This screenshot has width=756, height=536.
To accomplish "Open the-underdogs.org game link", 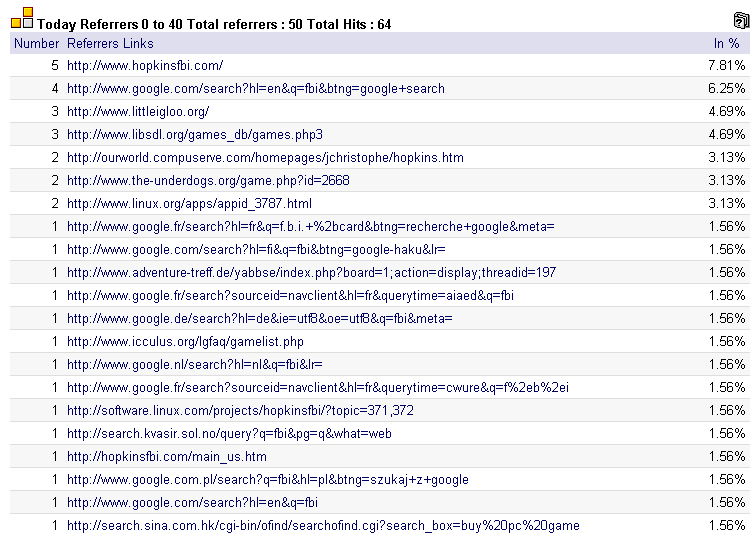I will (208, 181).
